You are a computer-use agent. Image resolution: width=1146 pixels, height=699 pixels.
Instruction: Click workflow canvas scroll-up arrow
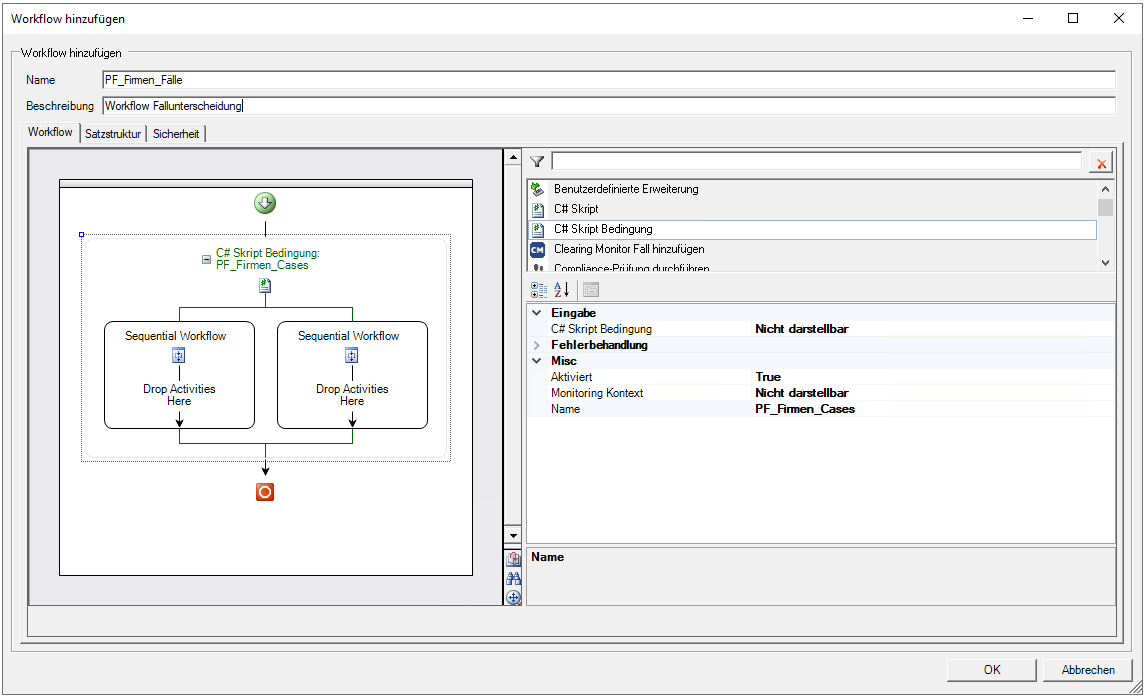513,157
